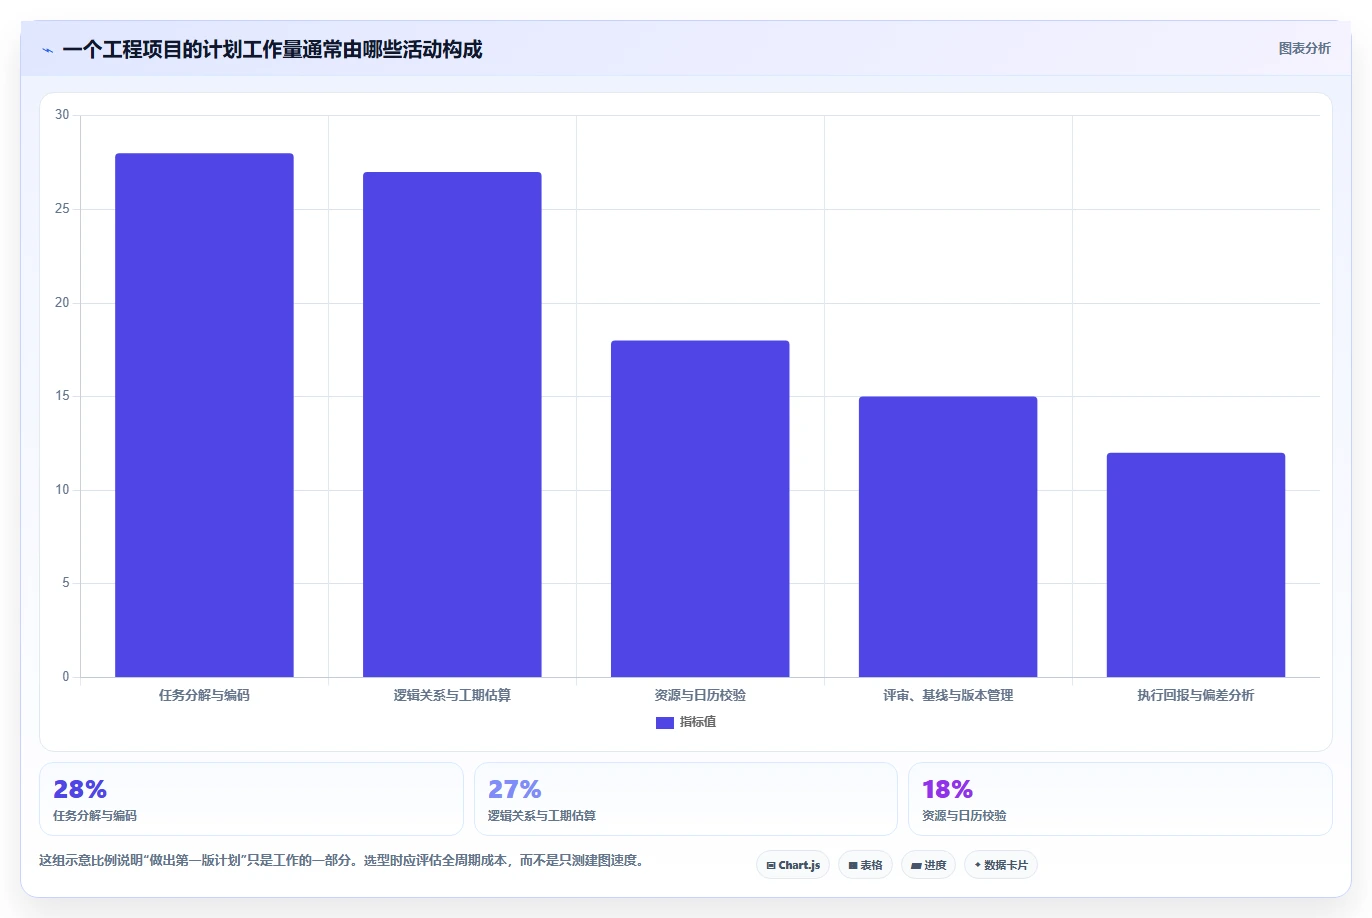Open the 18% 资源与日历校验 card
This screenshot has height=918, width=1372.
click(1120, 799)
